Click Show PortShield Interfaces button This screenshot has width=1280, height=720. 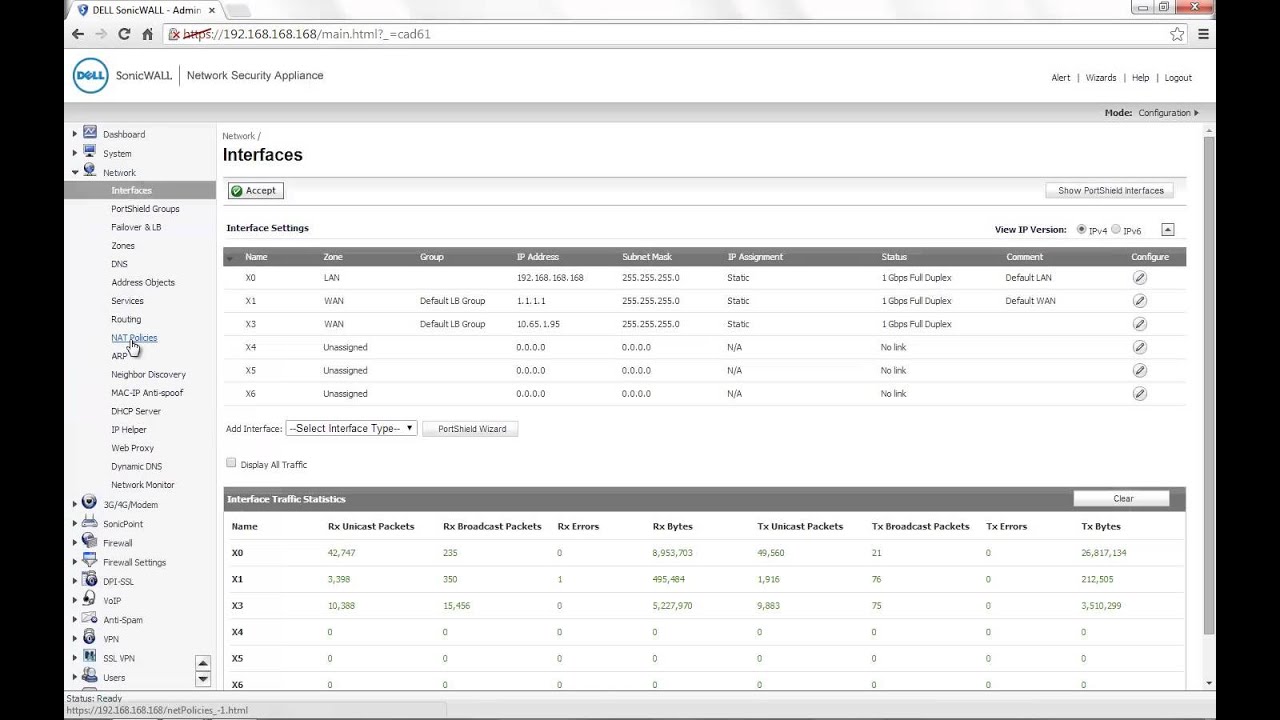(1110, 190)
